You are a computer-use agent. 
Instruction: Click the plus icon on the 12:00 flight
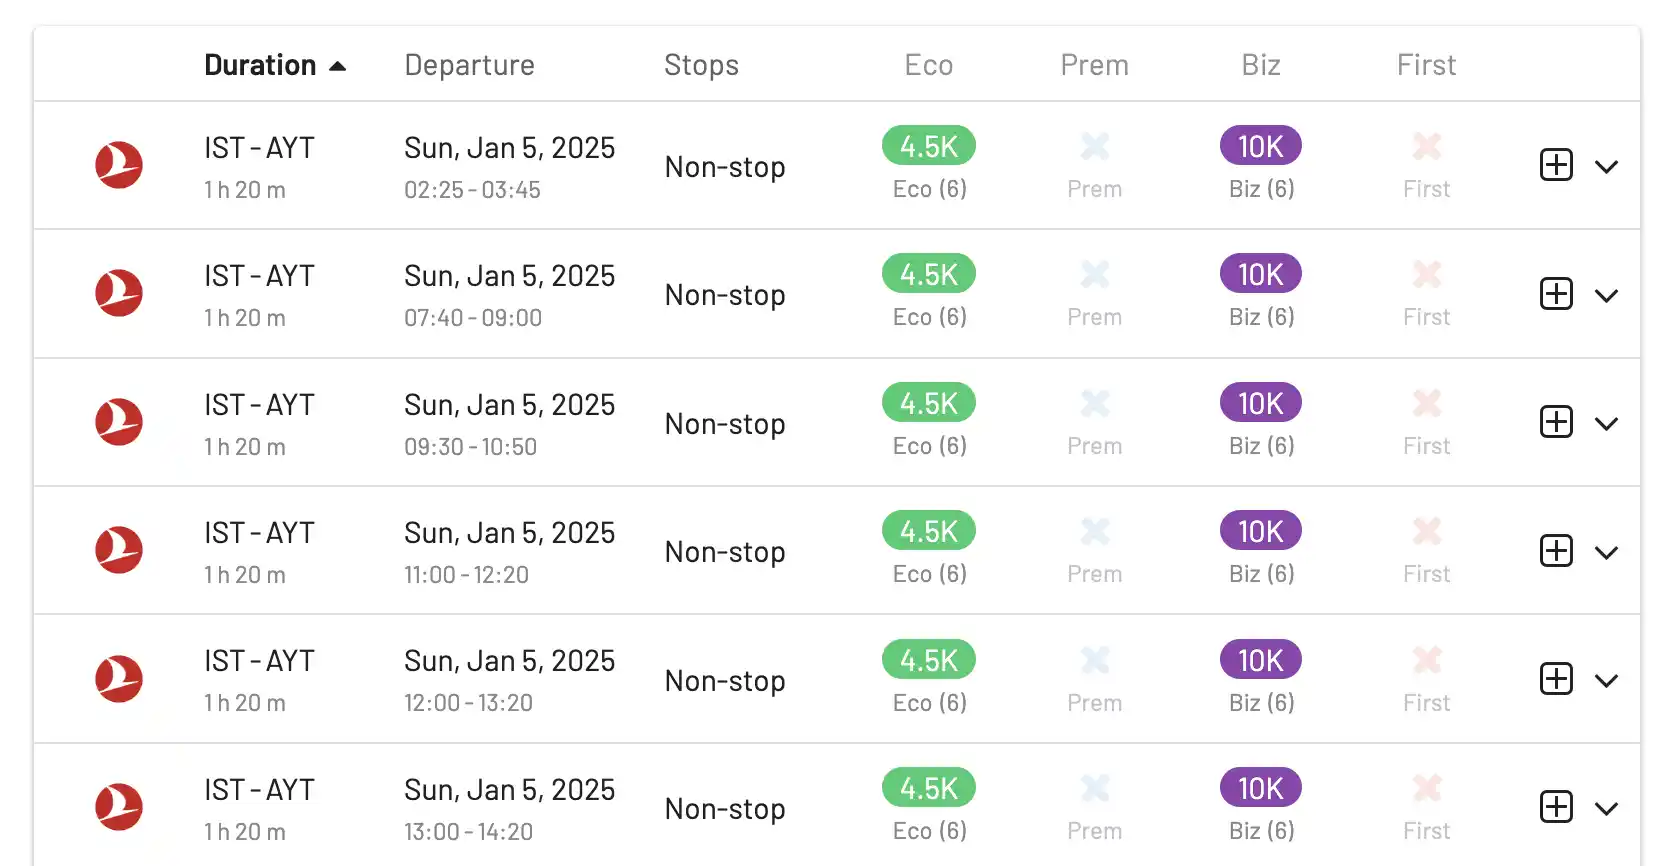click(1556, 679)
